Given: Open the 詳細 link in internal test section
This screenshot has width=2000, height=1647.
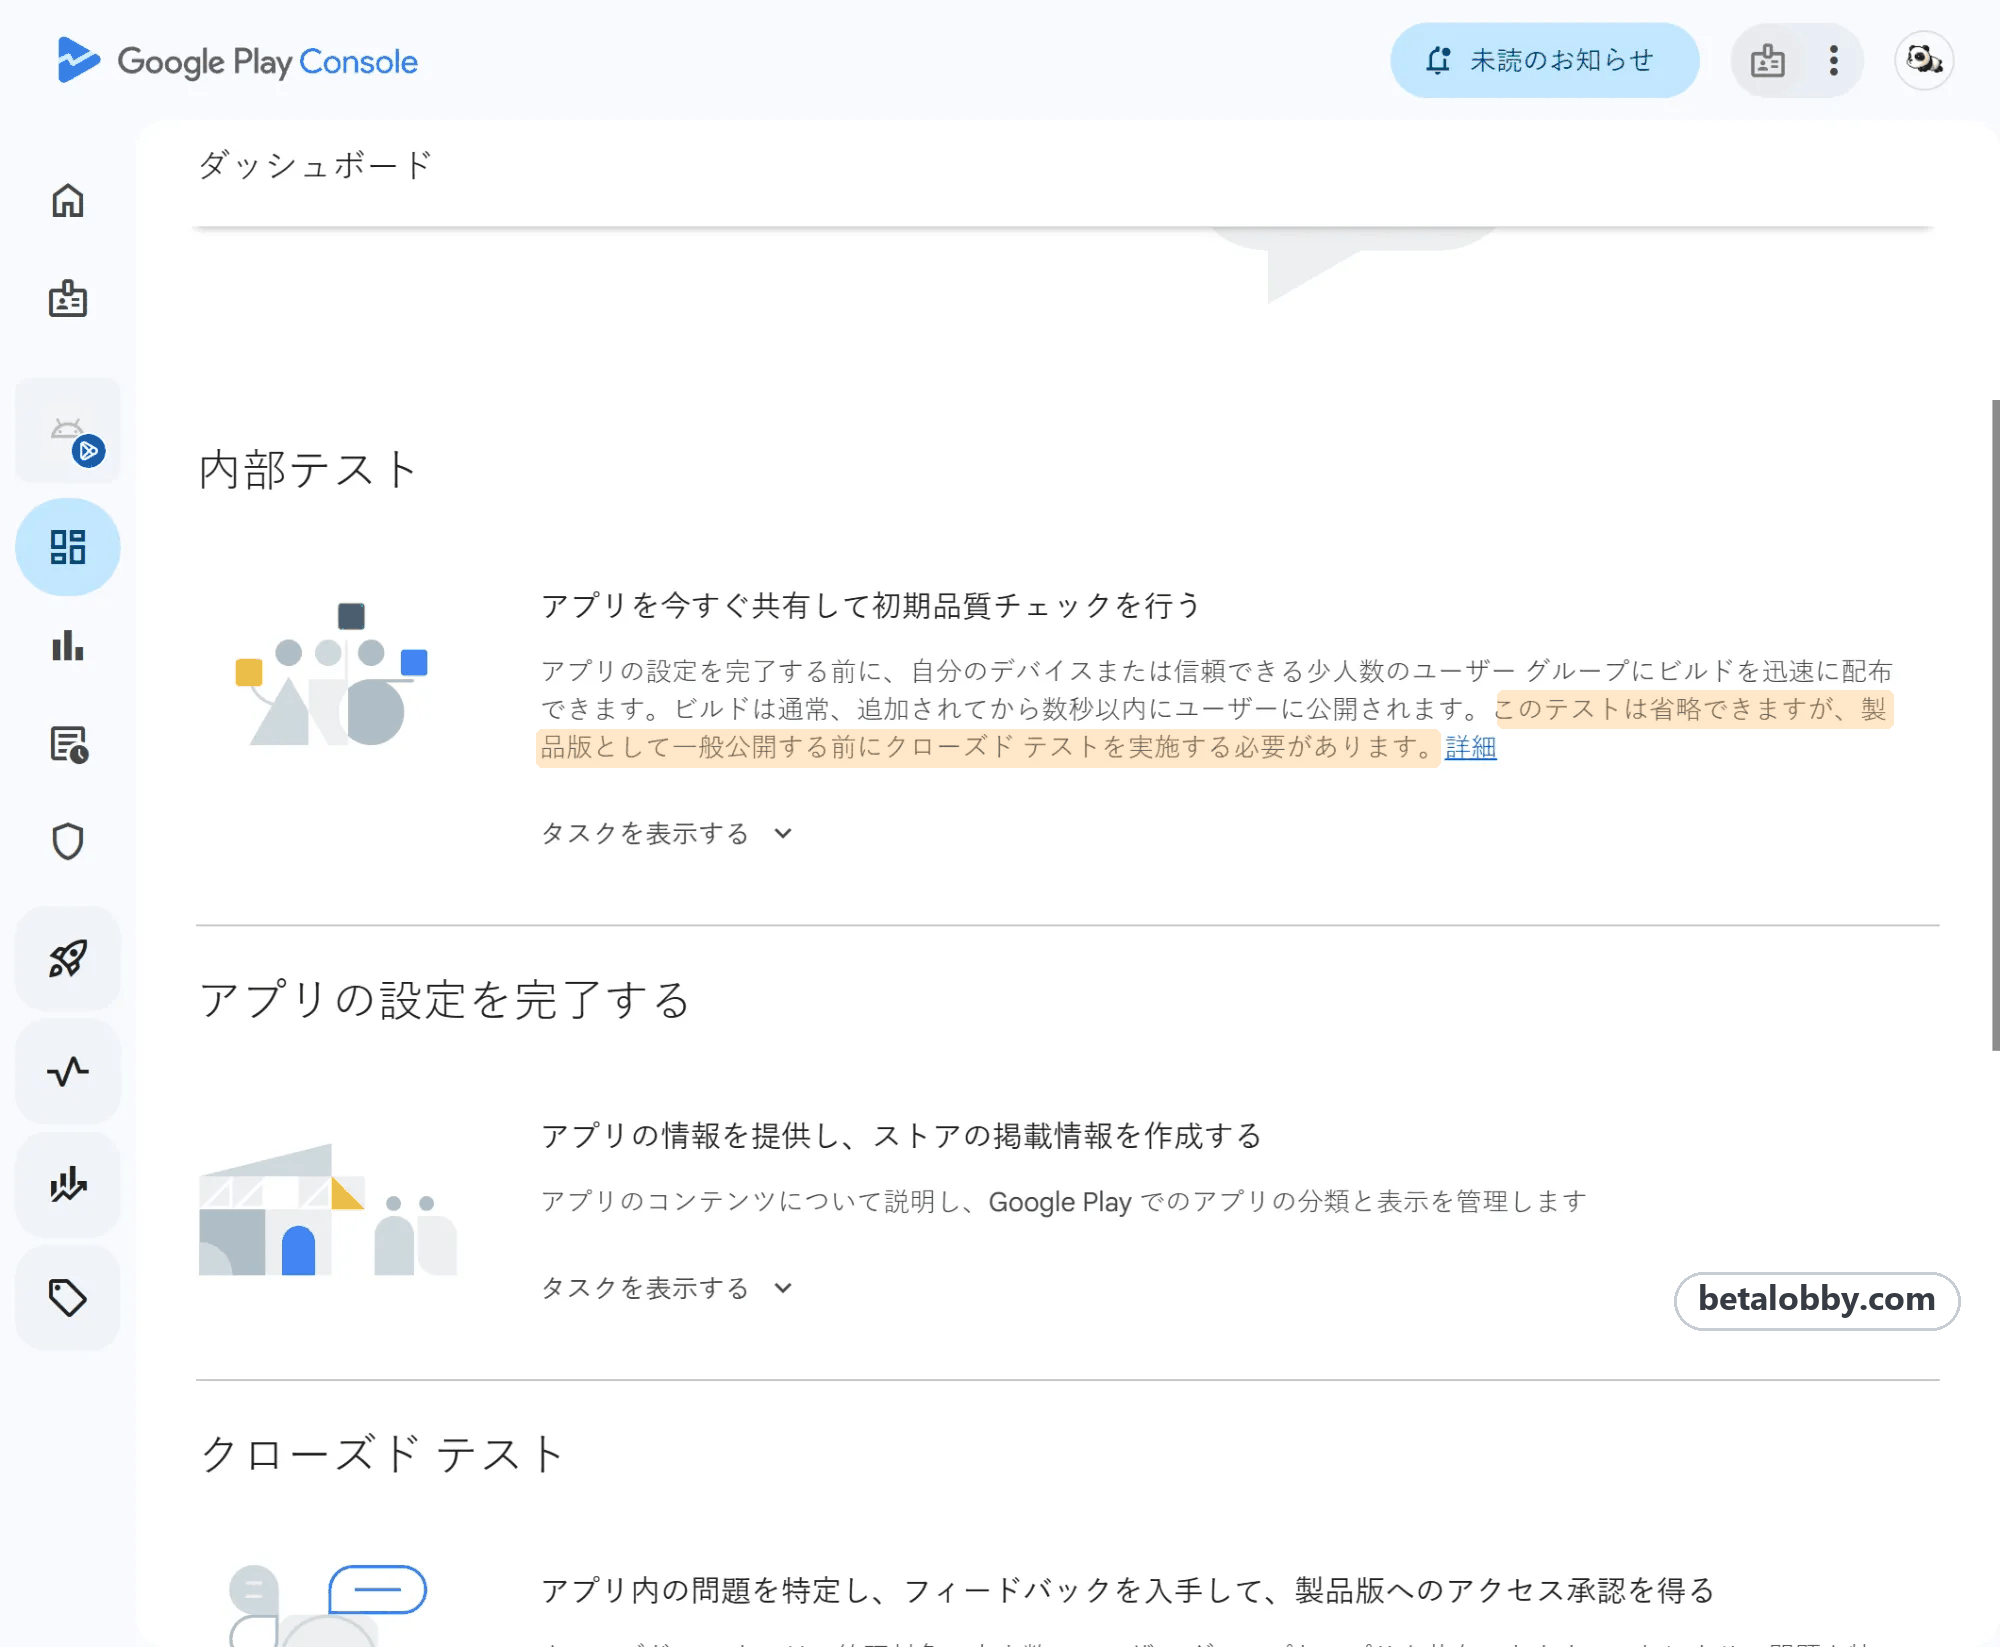Looking at the screenshot, I should [1471, 747].
